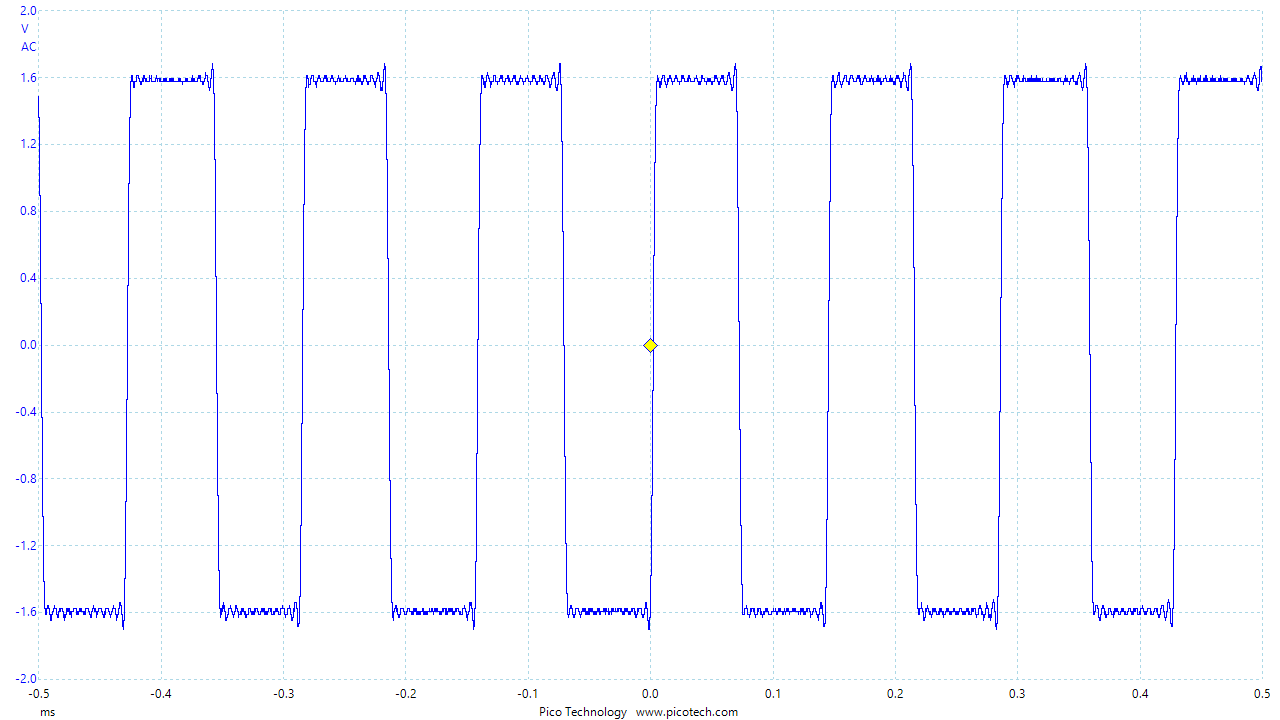
Task: Click the -0.1 time axis value
Action: click(528, 693)
